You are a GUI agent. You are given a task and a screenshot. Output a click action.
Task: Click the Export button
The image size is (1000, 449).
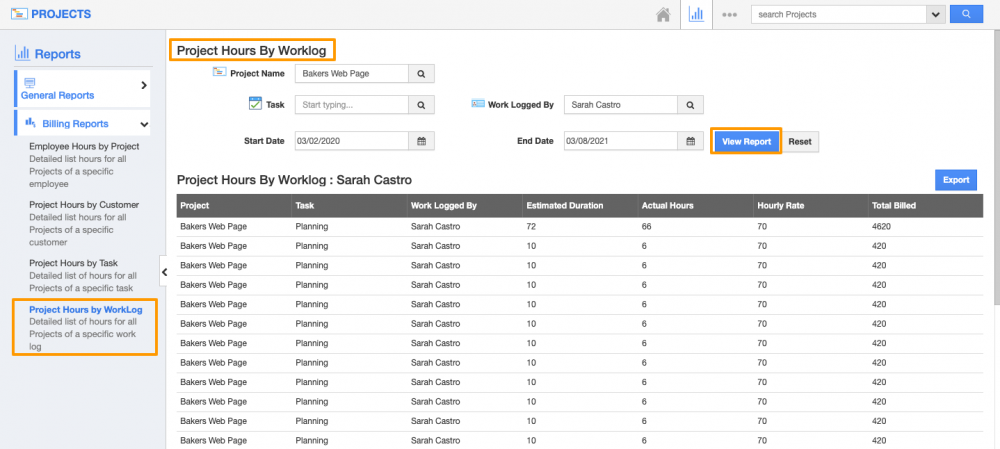click(956, 180)
